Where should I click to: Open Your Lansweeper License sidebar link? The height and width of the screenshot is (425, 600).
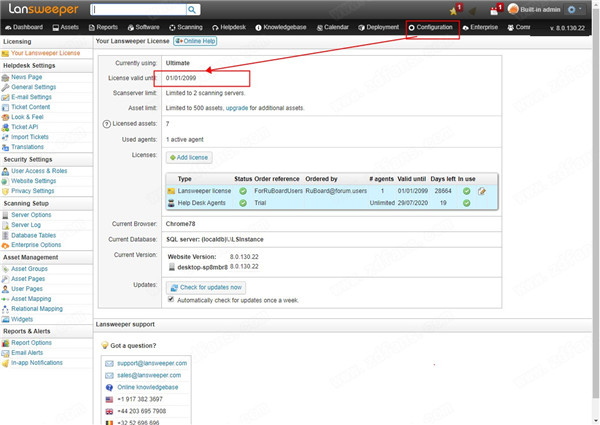[46, 53]
